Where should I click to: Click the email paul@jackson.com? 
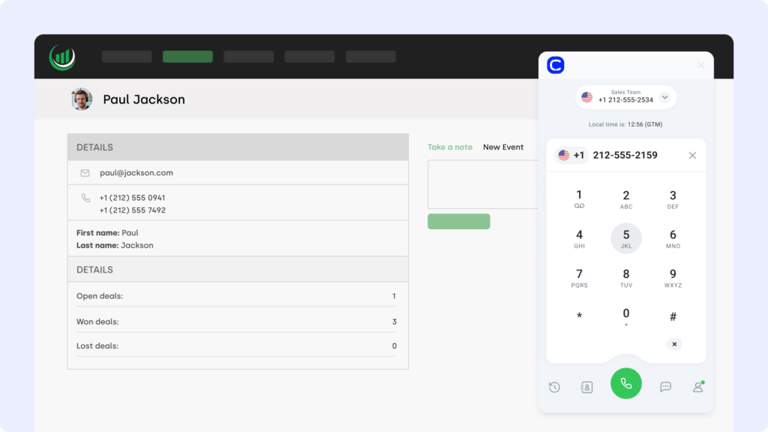click(x=136, y=173)
